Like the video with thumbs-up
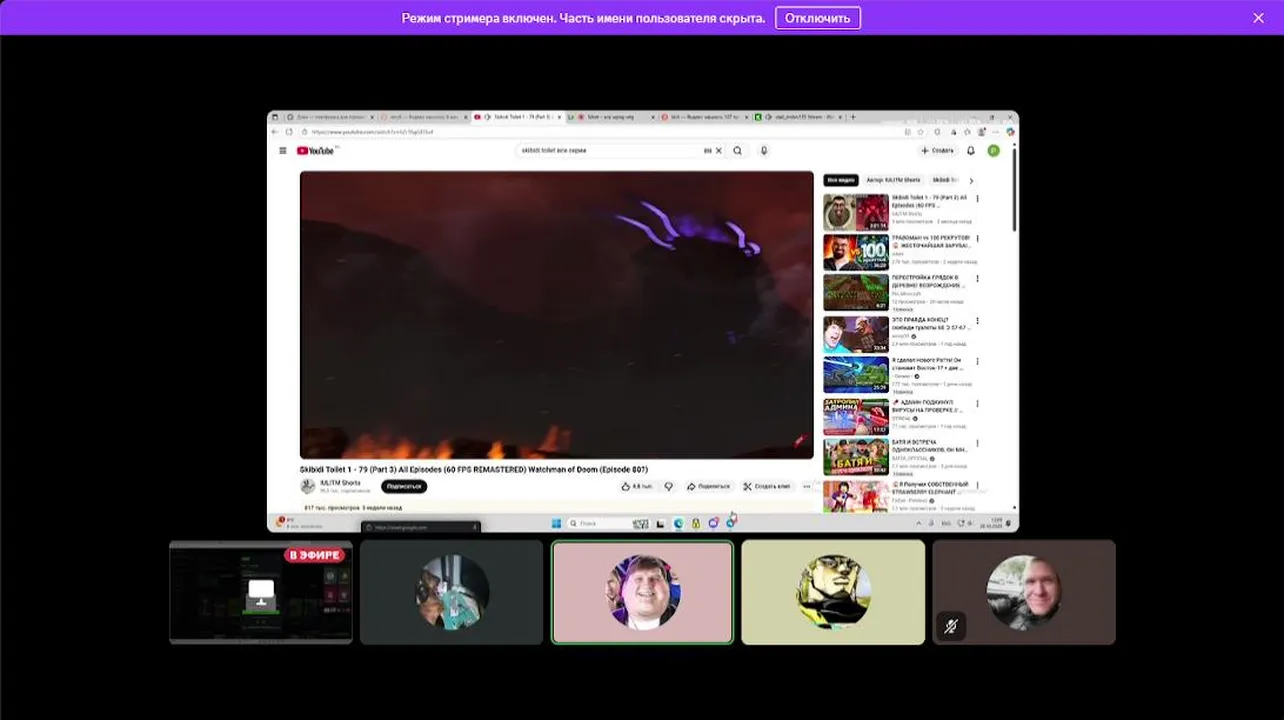The image size is (1284, 720). pyautogui.click(x=637, y=486)
